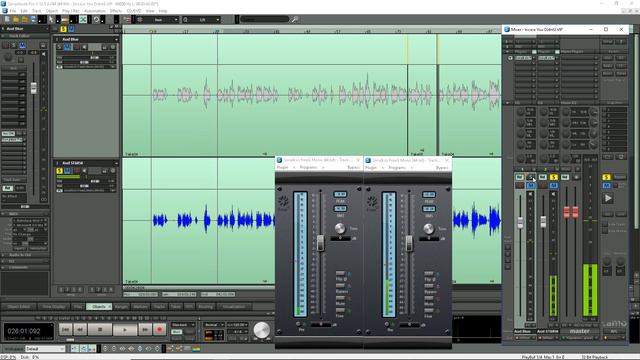This screenshot has width=640, height=360.
Task: Click speaker monitoring icon on Aud Blue track
Action: 84,47
